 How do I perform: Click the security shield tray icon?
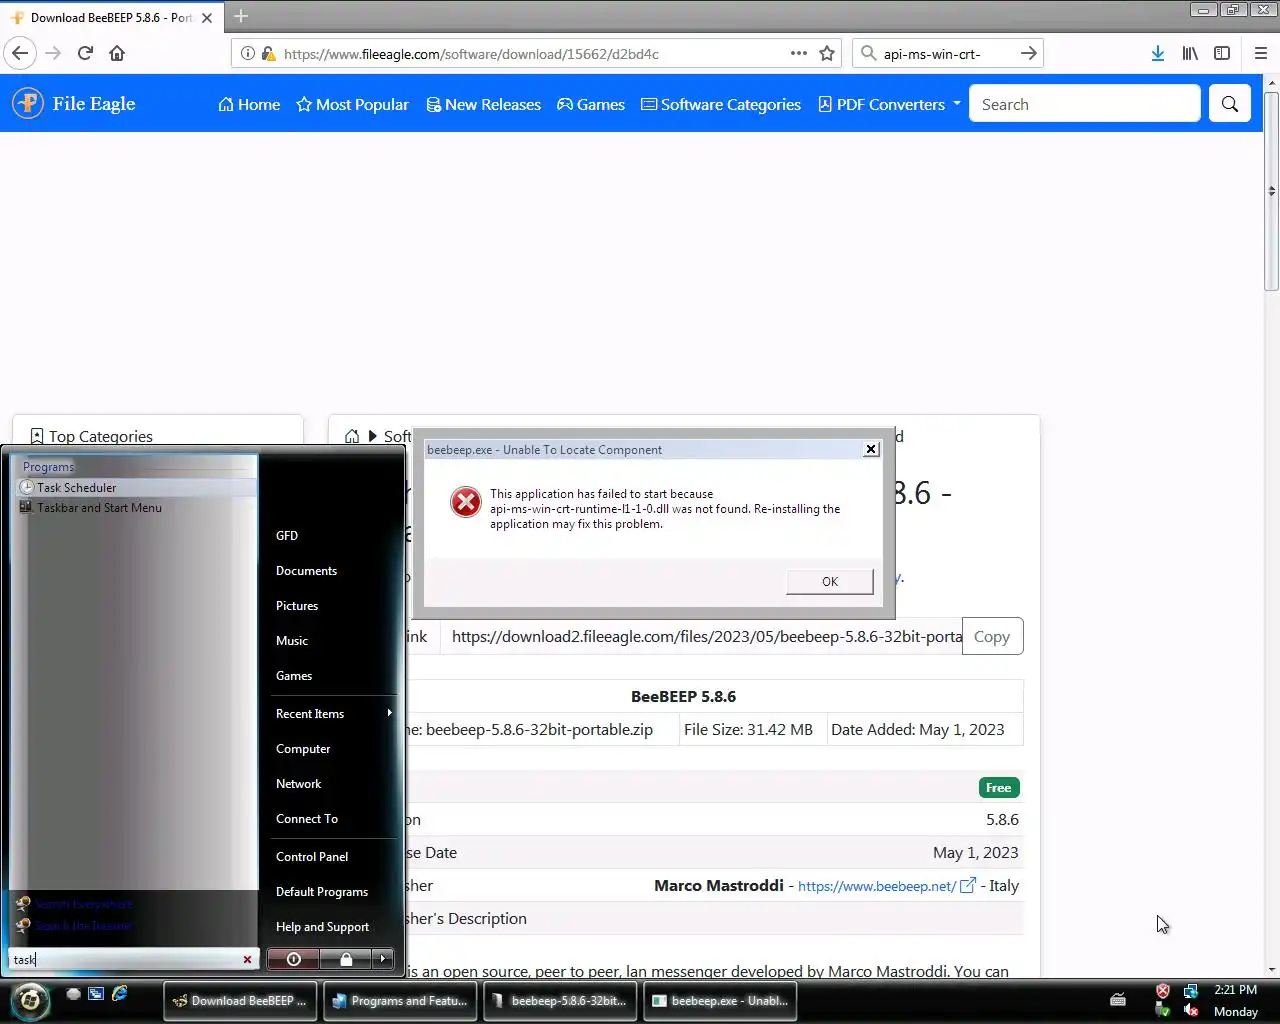pyautogui.click(x=1163, y=991)
